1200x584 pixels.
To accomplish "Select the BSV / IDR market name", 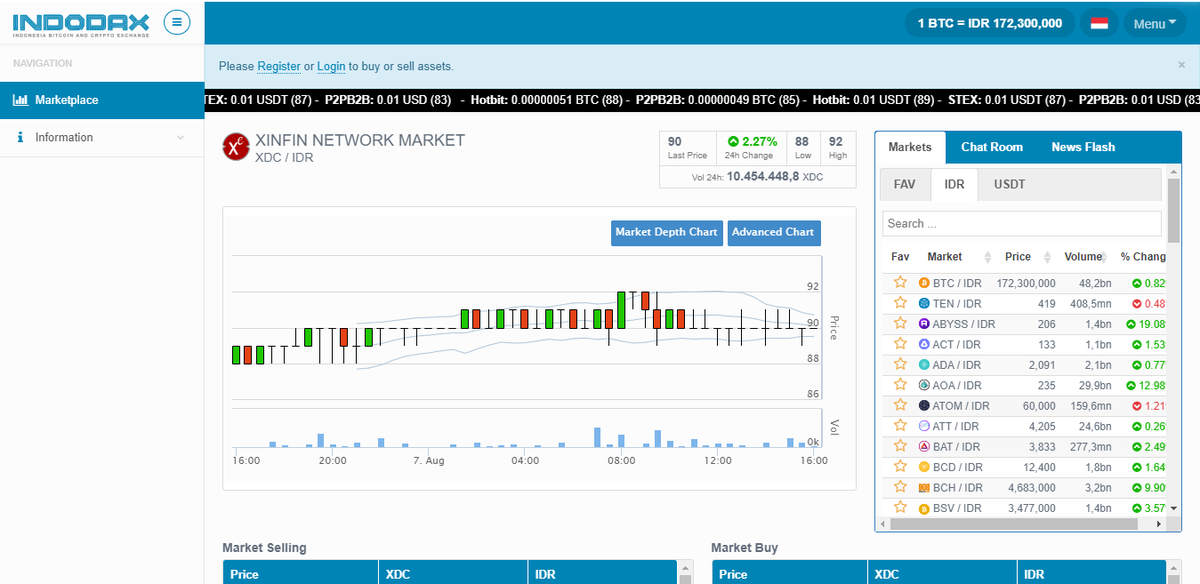I will click(957, 508).
